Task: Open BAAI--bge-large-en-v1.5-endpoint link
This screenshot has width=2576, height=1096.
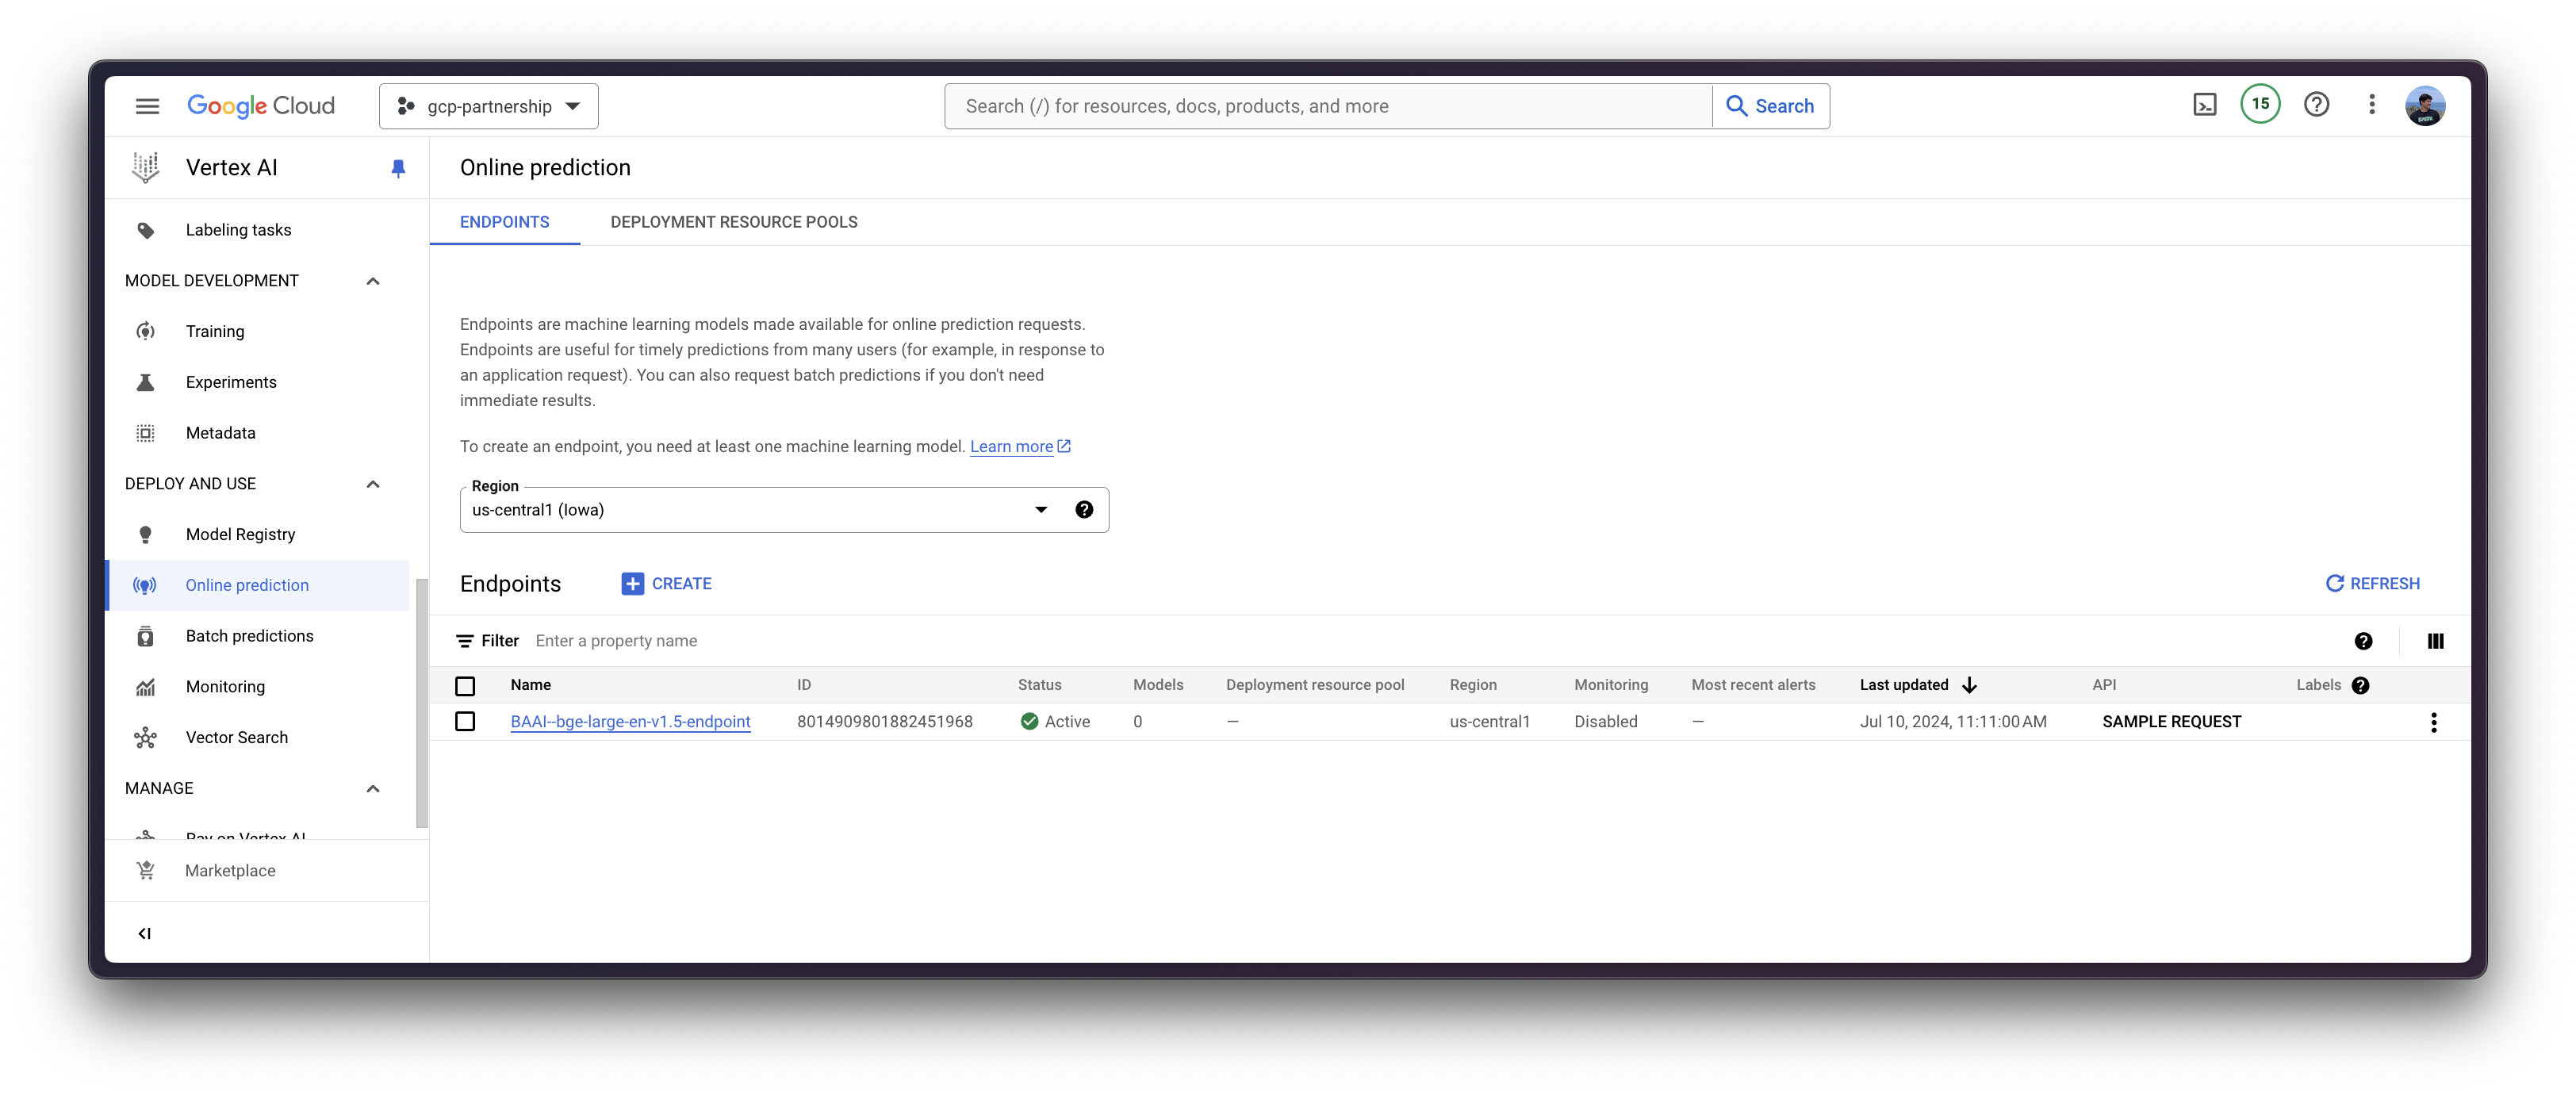Action: click(x=630, y=722)
